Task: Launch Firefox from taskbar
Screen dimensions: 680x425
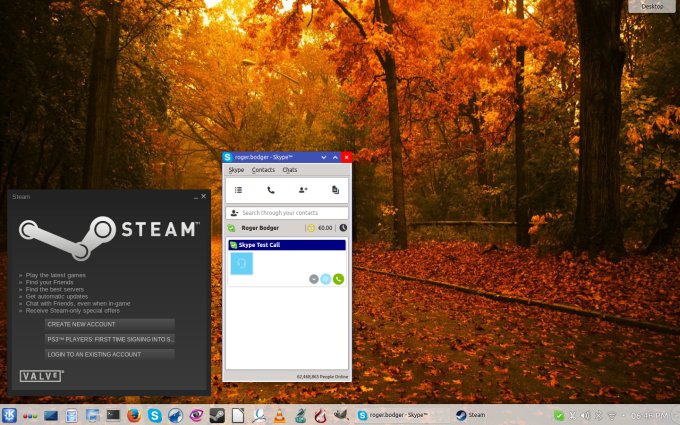Action: pos(134,415)
